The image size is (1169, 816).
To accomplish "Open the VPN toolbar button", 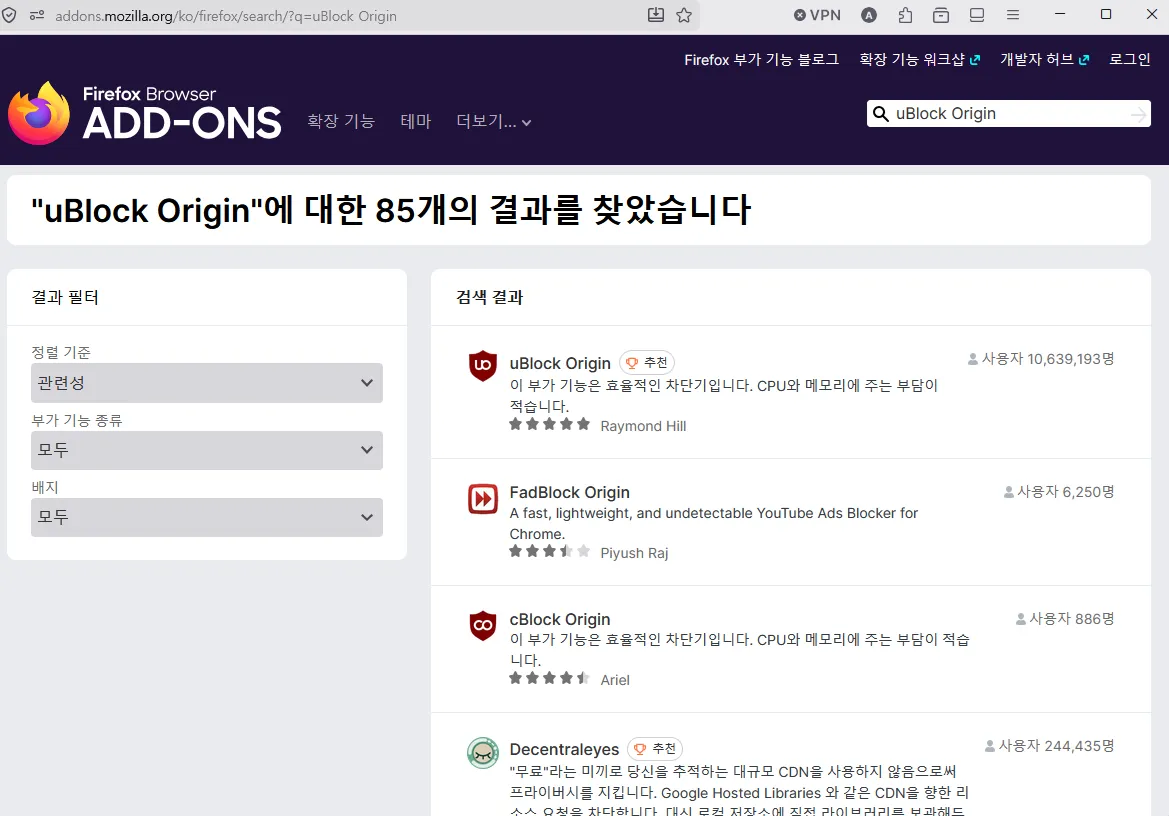I will tap(817, 15).
